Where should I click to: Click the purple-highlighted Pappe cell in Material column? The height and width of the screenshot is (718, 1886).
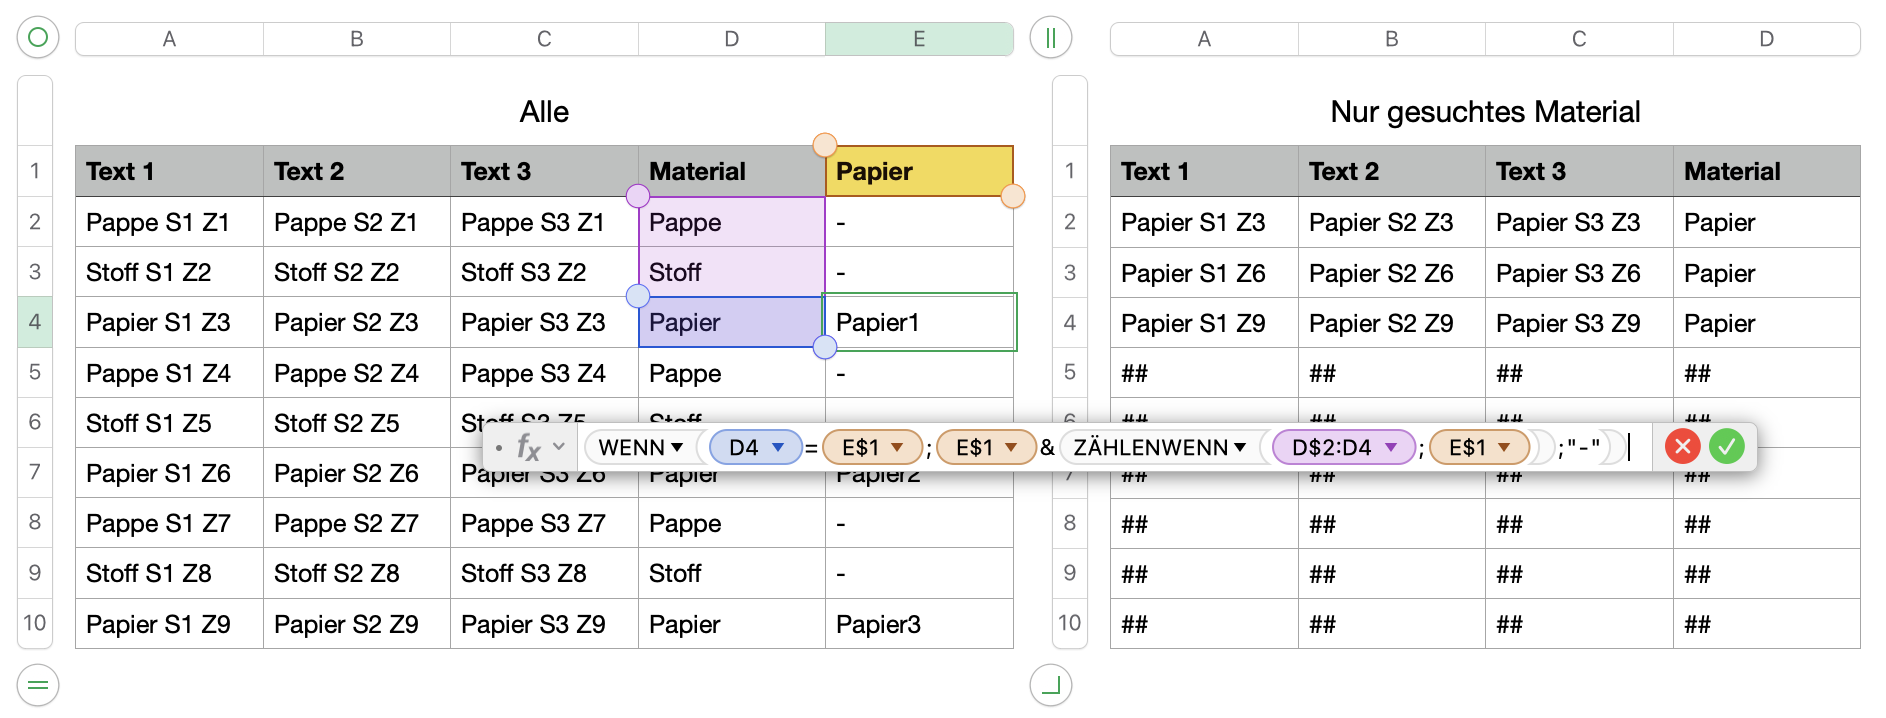coord(731,222)
